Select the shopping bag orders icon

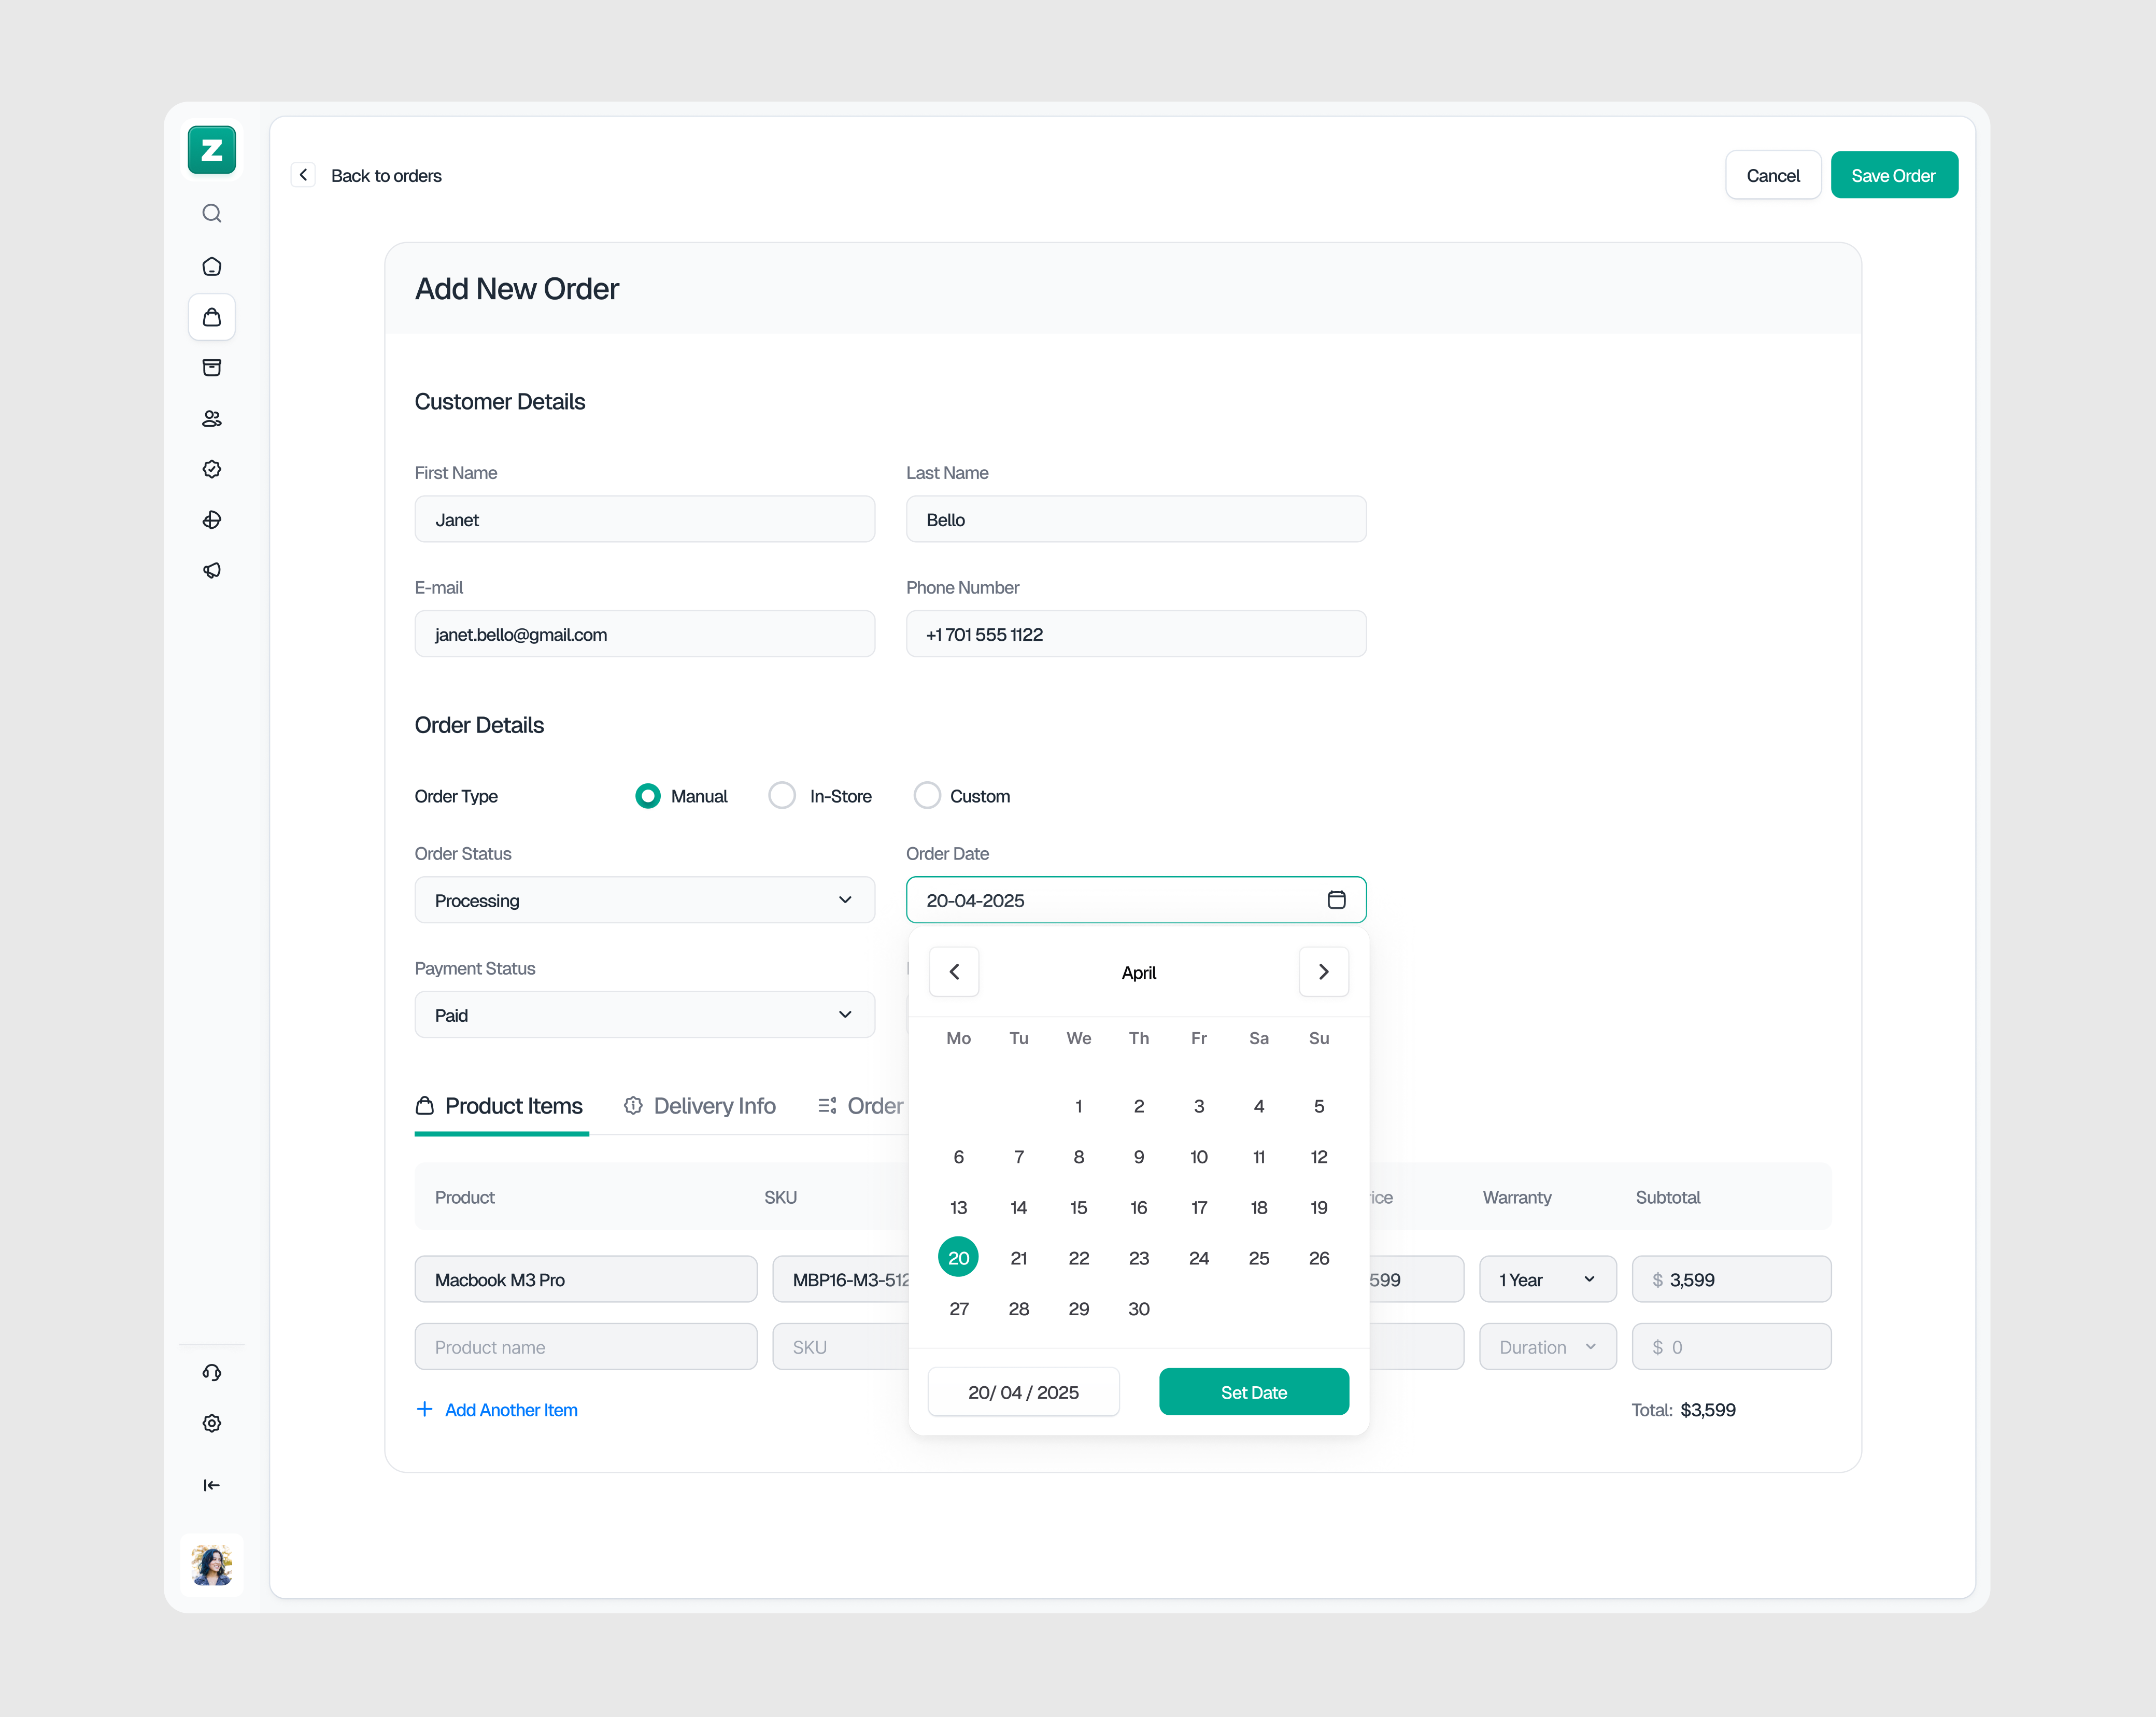(211, 317)
